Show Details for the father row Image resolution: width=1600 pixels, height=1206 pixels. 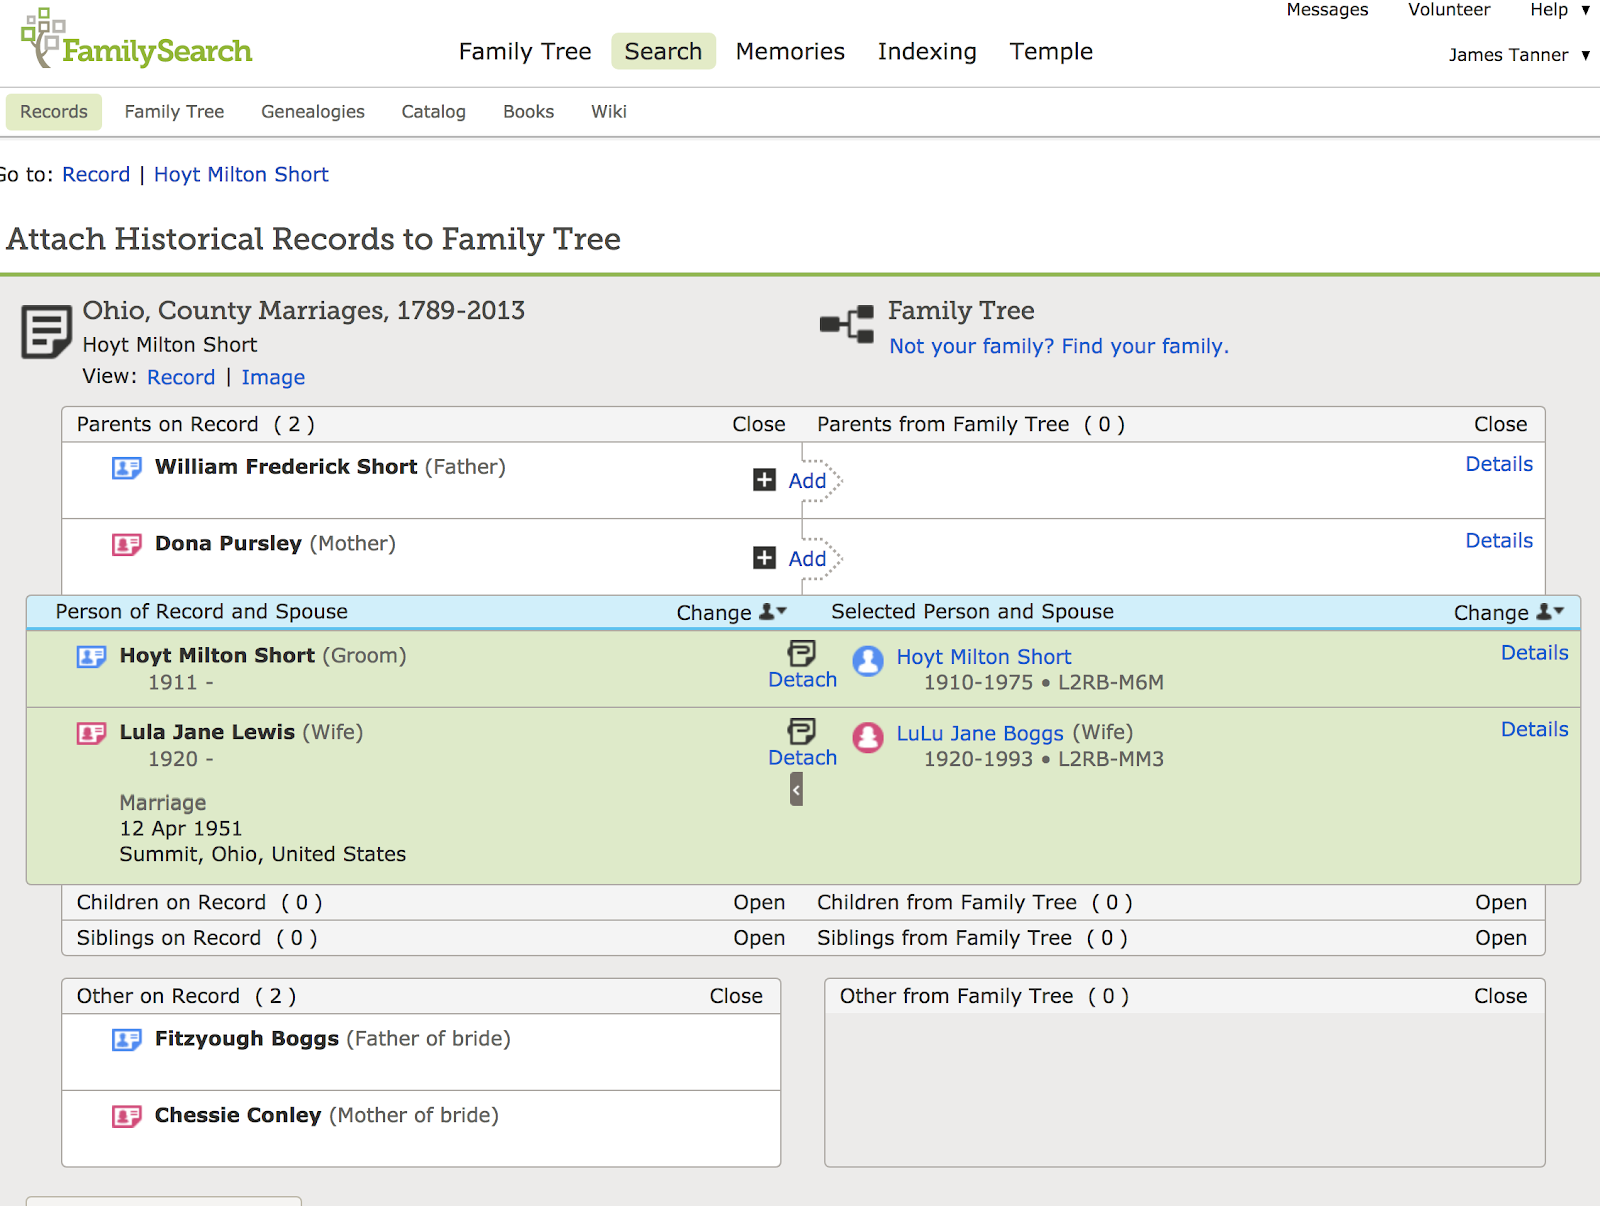tap(1499, 464)
